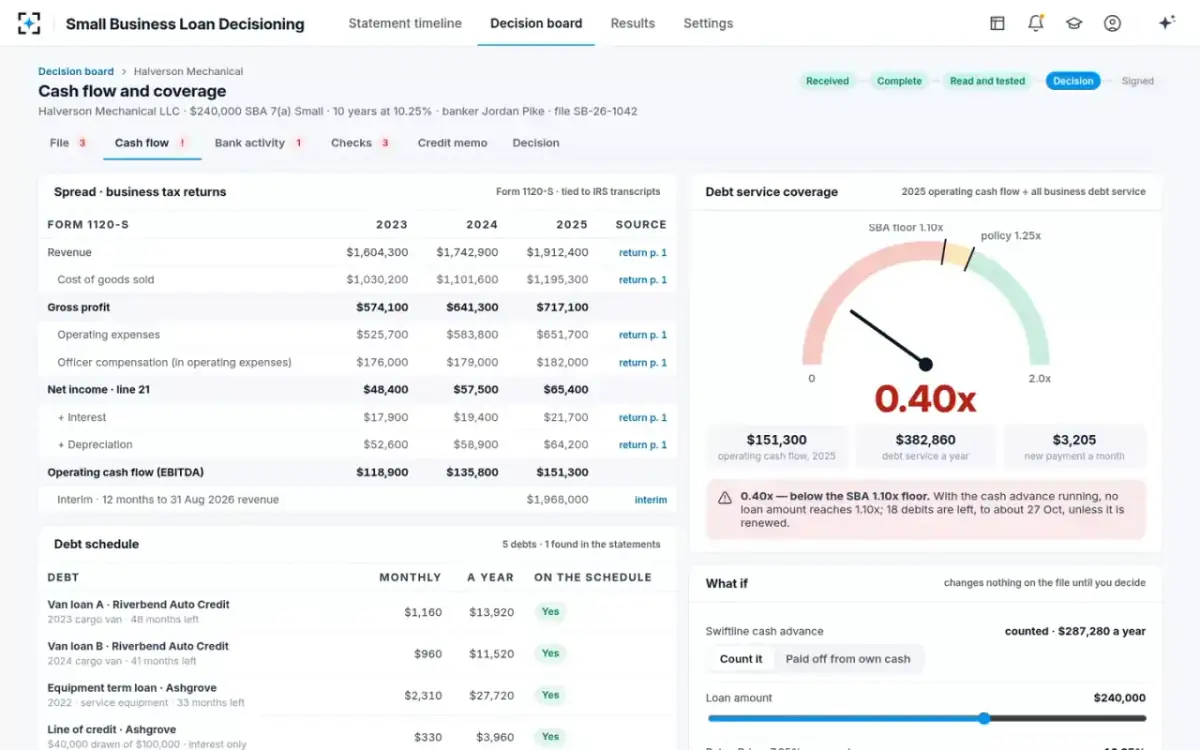Viewport: 1200px width, 750px height.
Task: Click the Received stage pill
Action: tap(828, 81)
